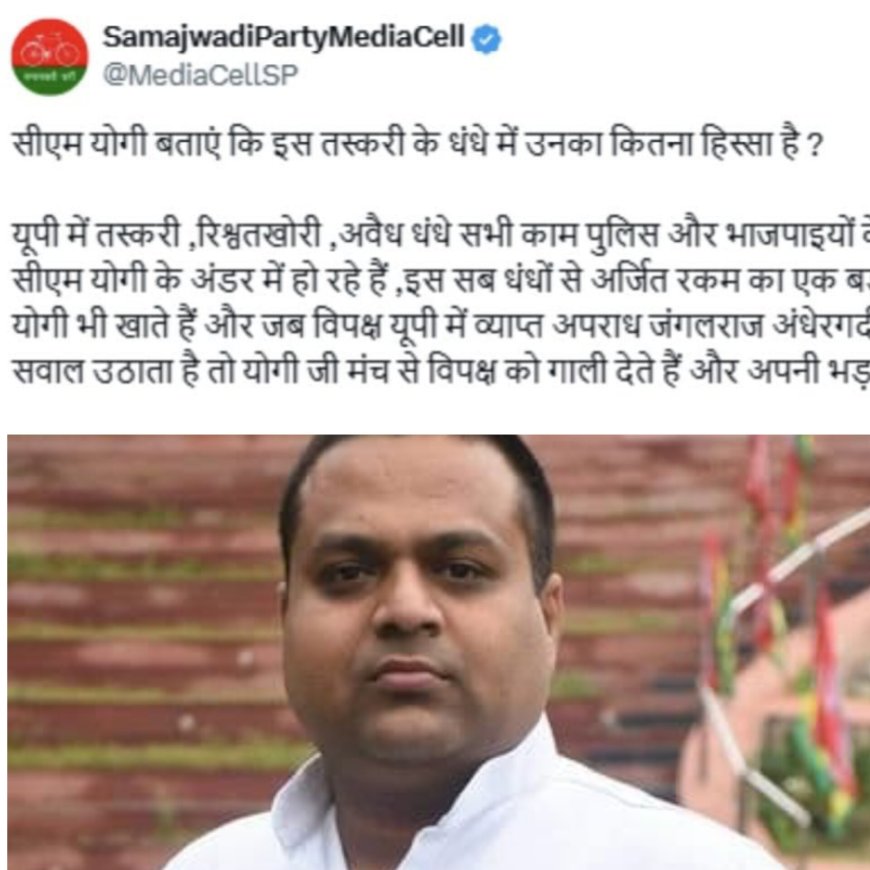Image resolution: width=870 pixels, height=870 pixels.
Task: Click the question mark ending the first line
Action: click(x=815, y=146)
